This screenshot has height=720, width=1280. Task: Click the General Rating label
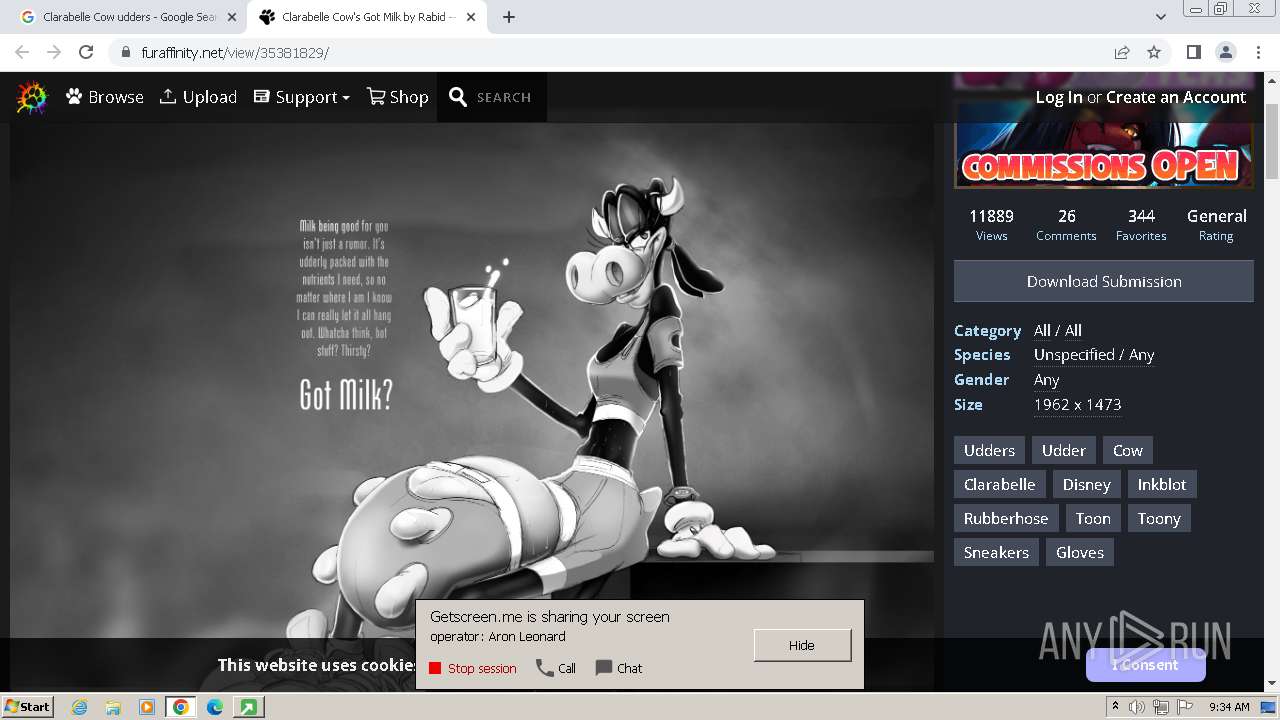pos(1216,225)
